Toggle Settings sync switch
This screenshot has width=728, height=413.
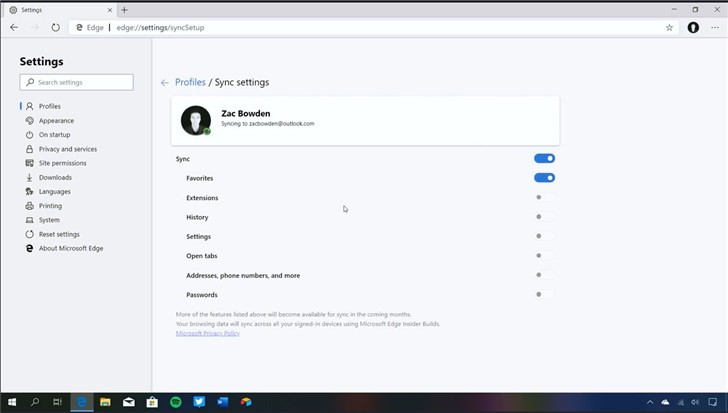544,236
